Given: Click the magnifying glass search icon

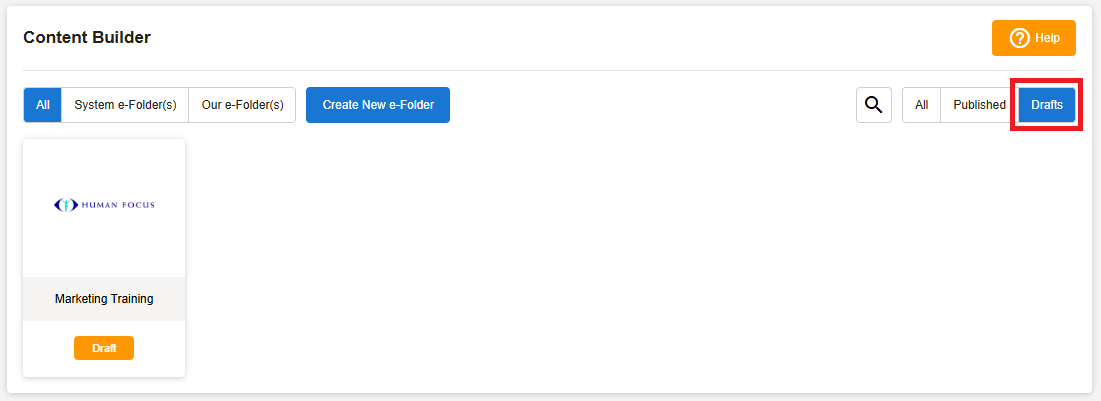Looking at the screenshot, I should coord(873,105).
